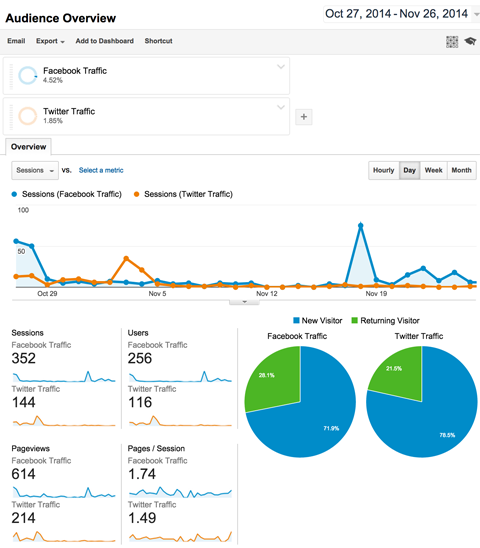Click the Twitter pageviews value 214
This screenshot has width=480, height=548.
coord(23,518)
